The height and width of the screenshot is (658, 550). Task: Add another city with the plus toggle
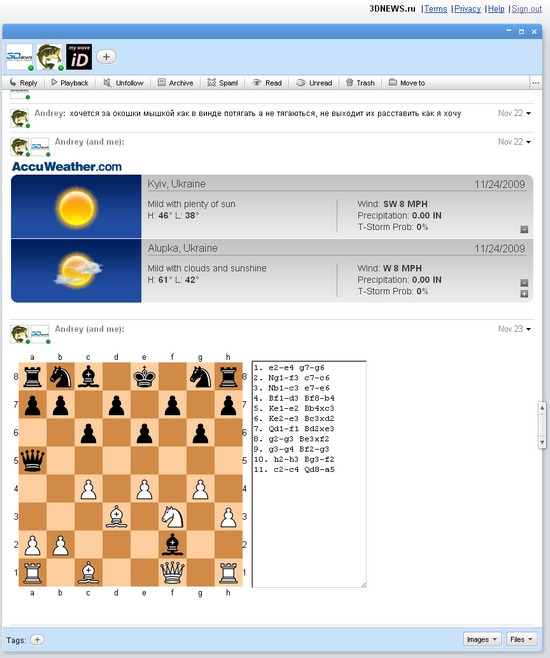(524, 294)
